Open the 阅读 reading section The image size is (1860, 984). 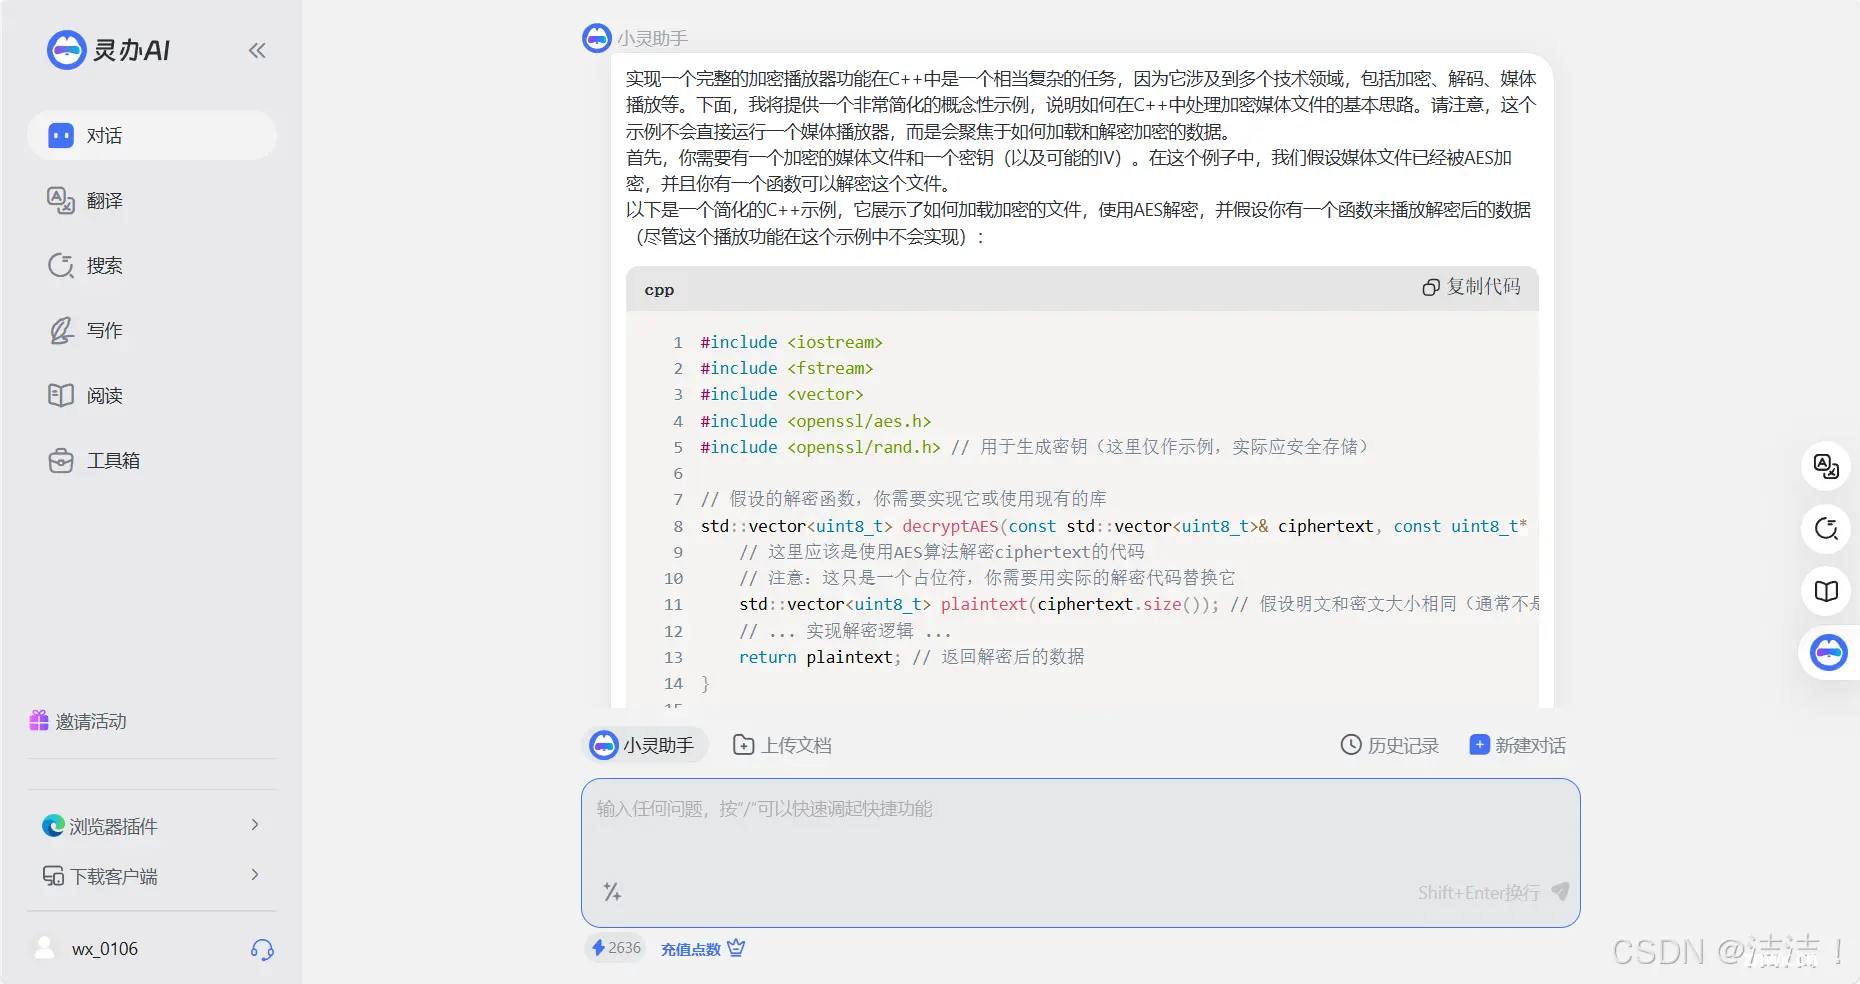pyautogui.click(x=152, y=395)
